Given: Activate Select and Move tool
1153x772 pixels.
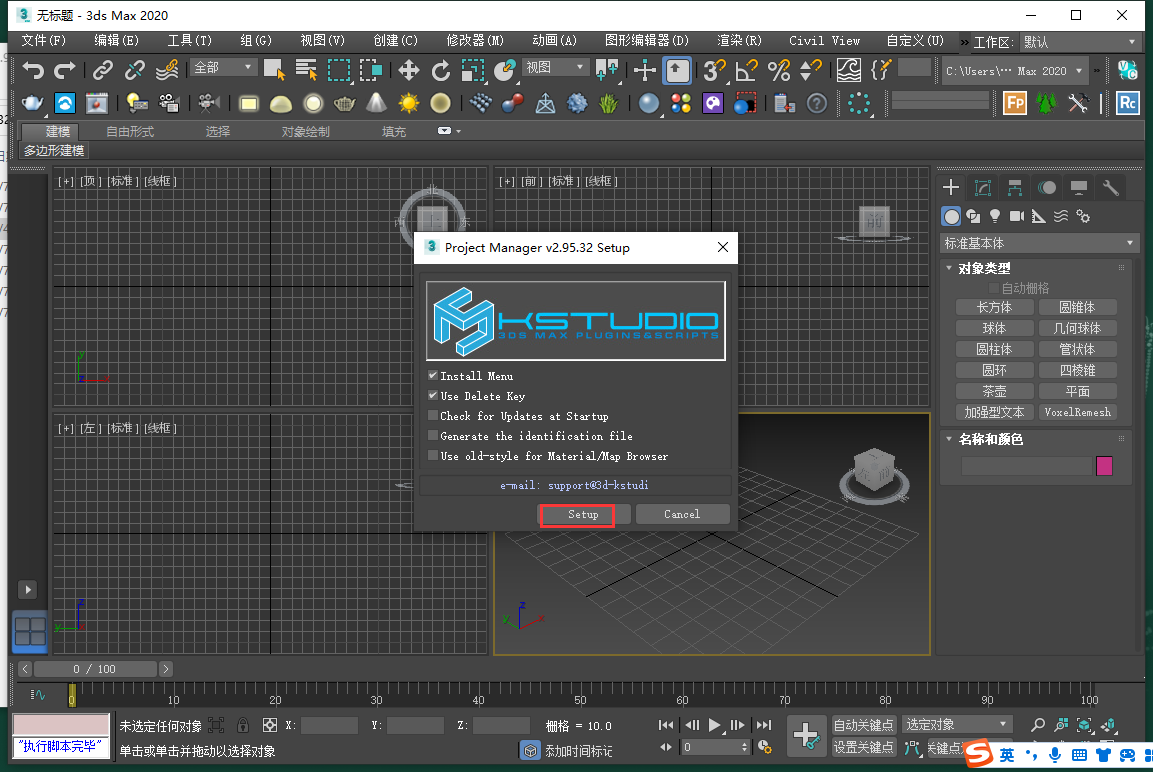Looking at the screenshot, I should [x=408, y=71].
